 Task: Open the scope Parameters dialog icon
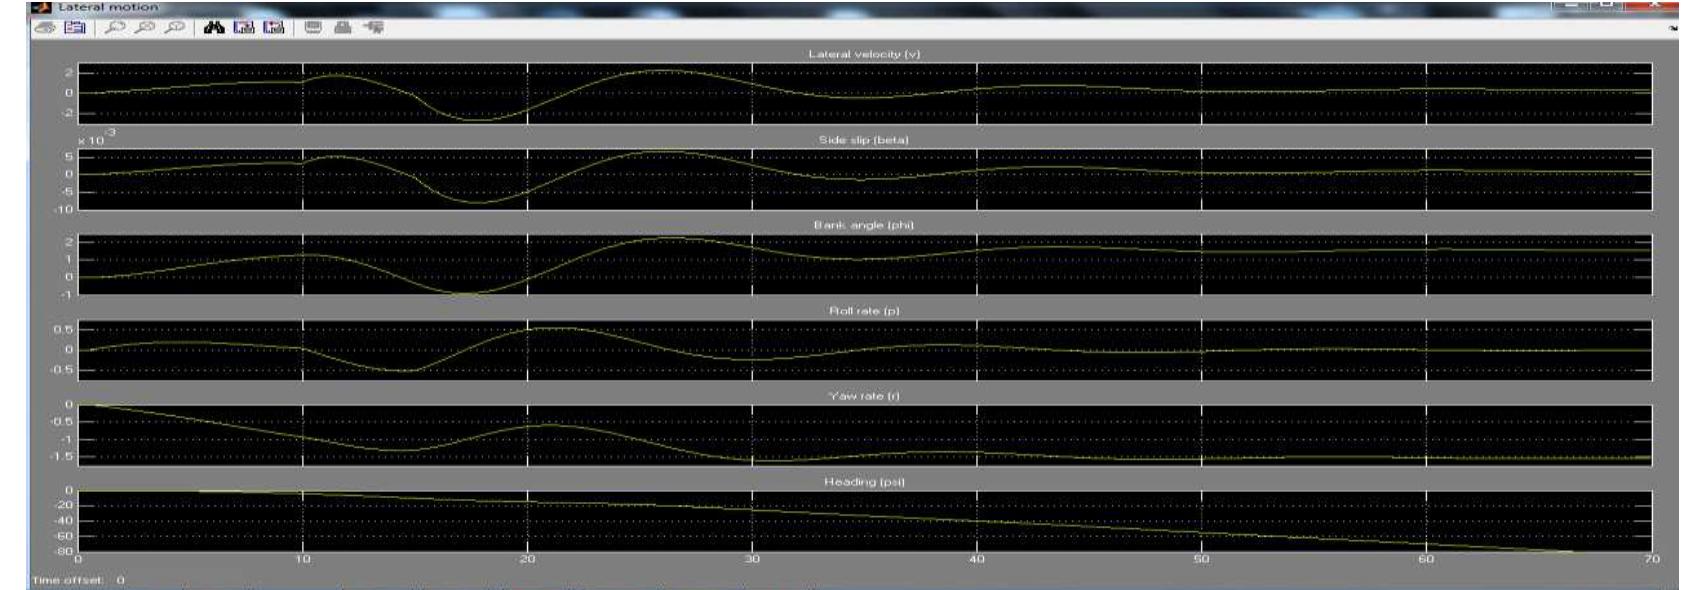pos(75,28)
